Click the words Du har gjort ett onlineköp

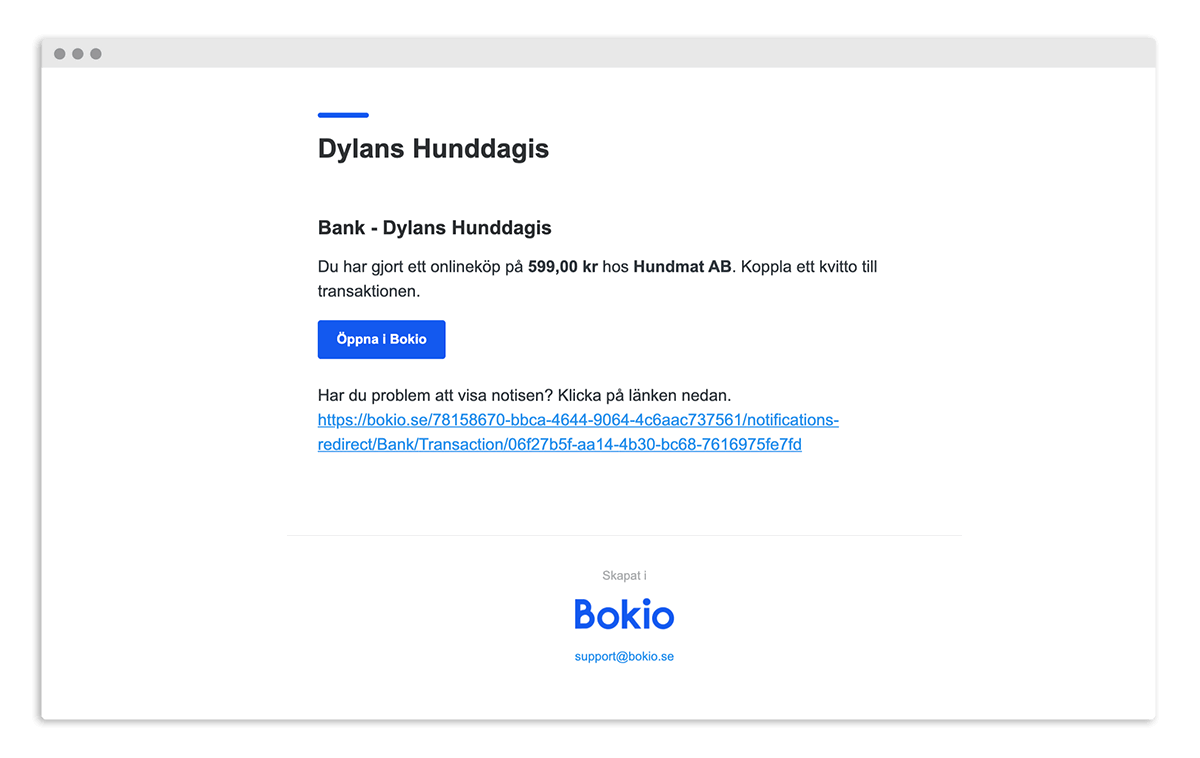coord(410,267)
